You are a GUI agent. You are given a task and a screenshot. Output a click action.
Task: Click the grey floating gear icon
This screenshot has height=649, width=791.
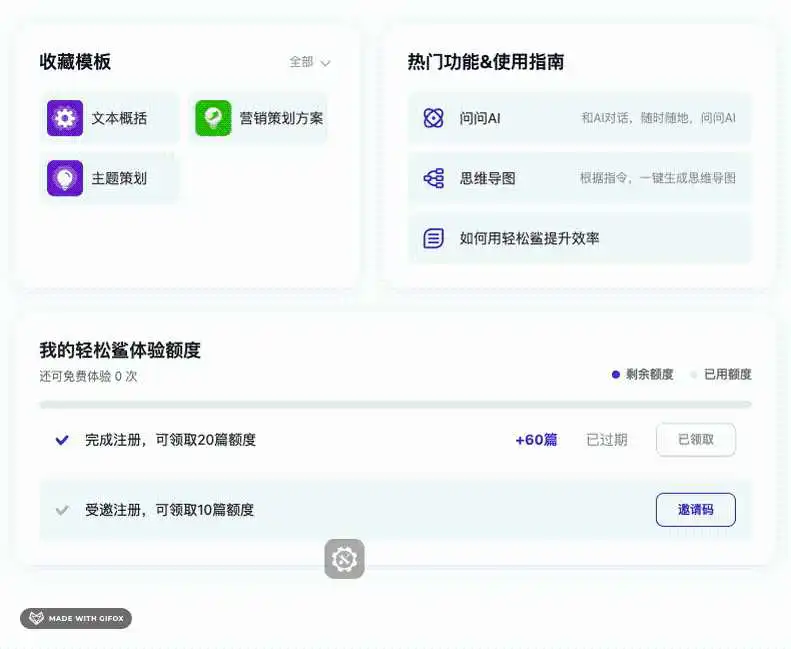pyautogui.click(x=345, y=559)
